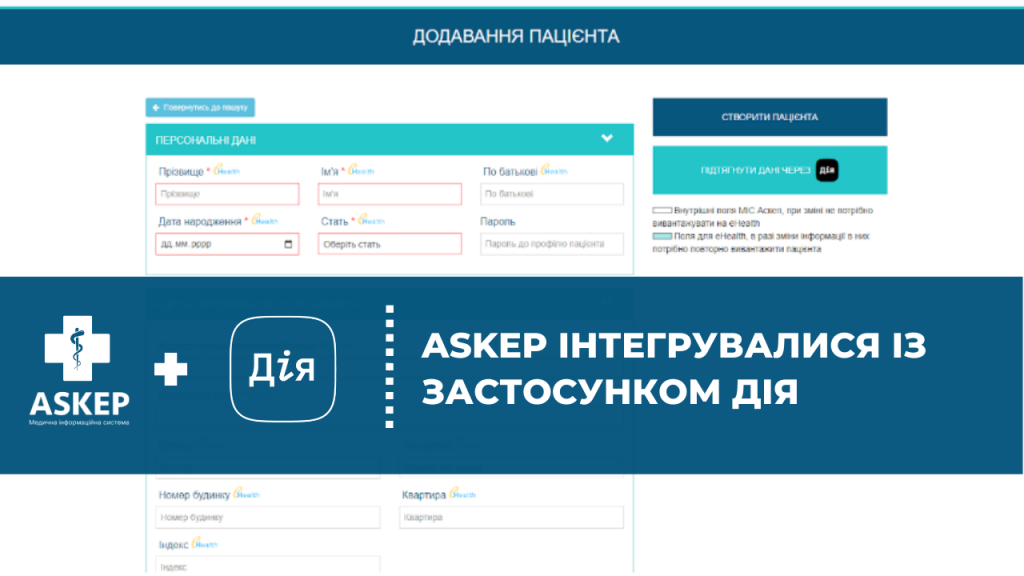Click the ASKEP medical cross logo
1024x576 pixels.
78,350
